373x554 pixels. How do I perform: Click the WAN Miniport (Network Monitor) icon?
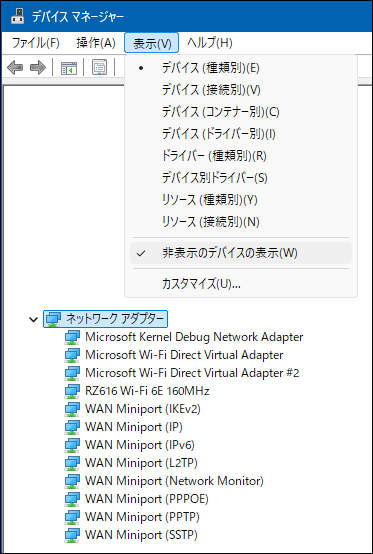[x=72, y=481]
